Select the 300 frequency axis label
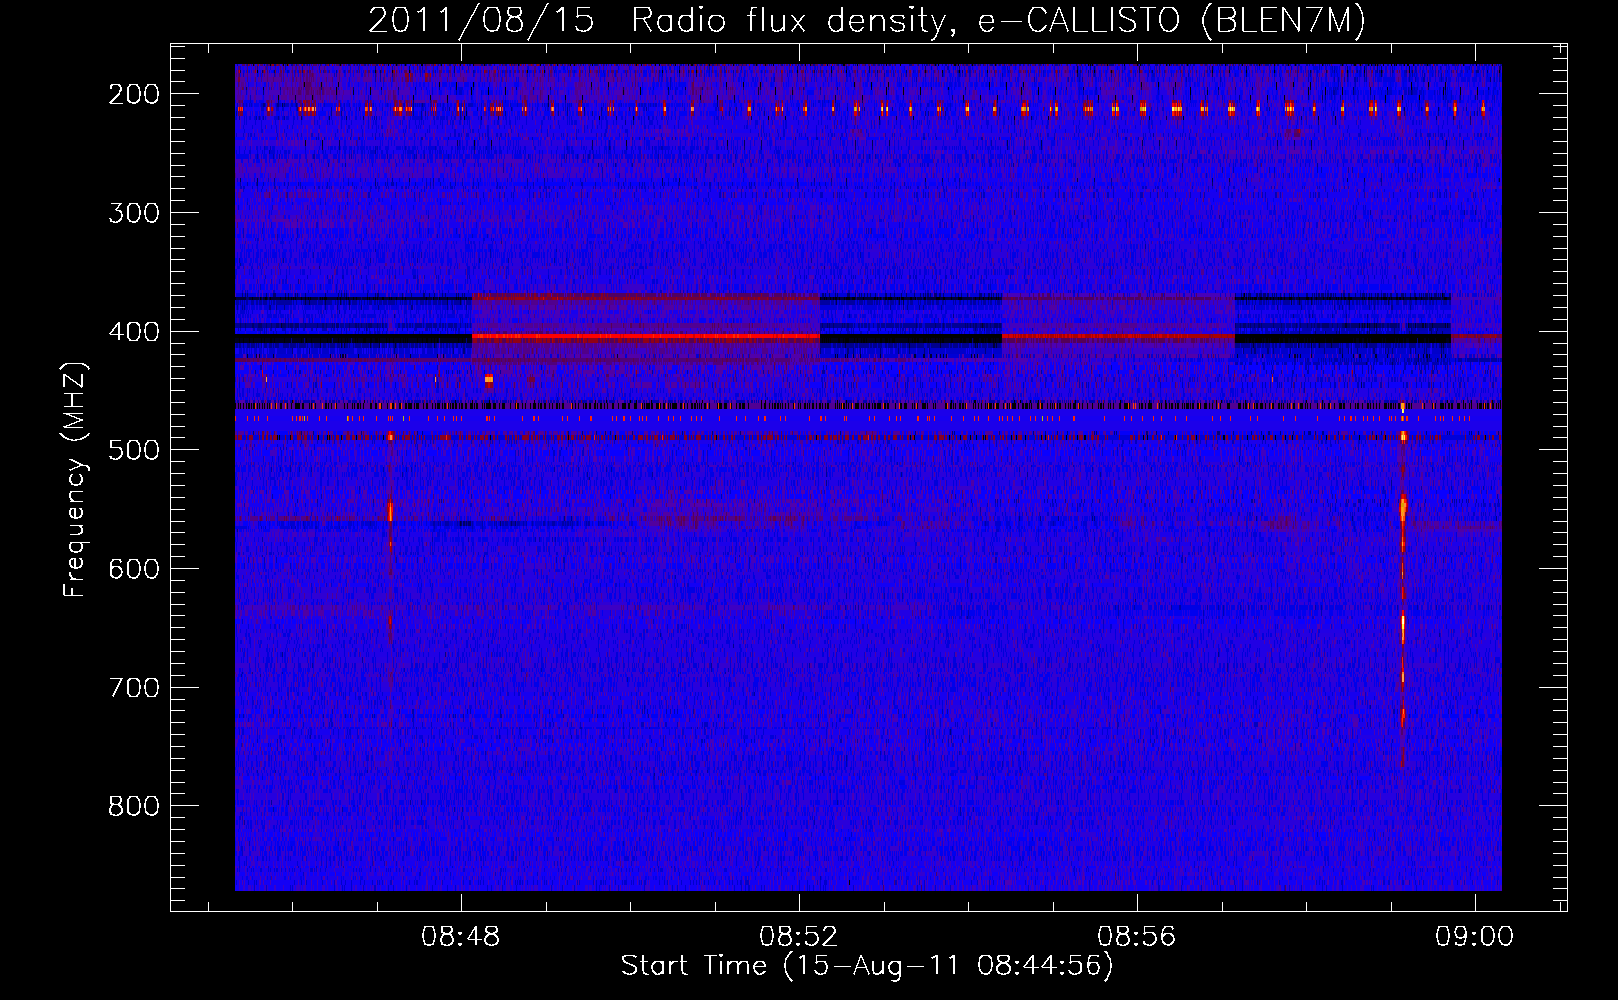Image resolution: width=1618 pixels, height=1000 pixels. [x=134, y=213]
